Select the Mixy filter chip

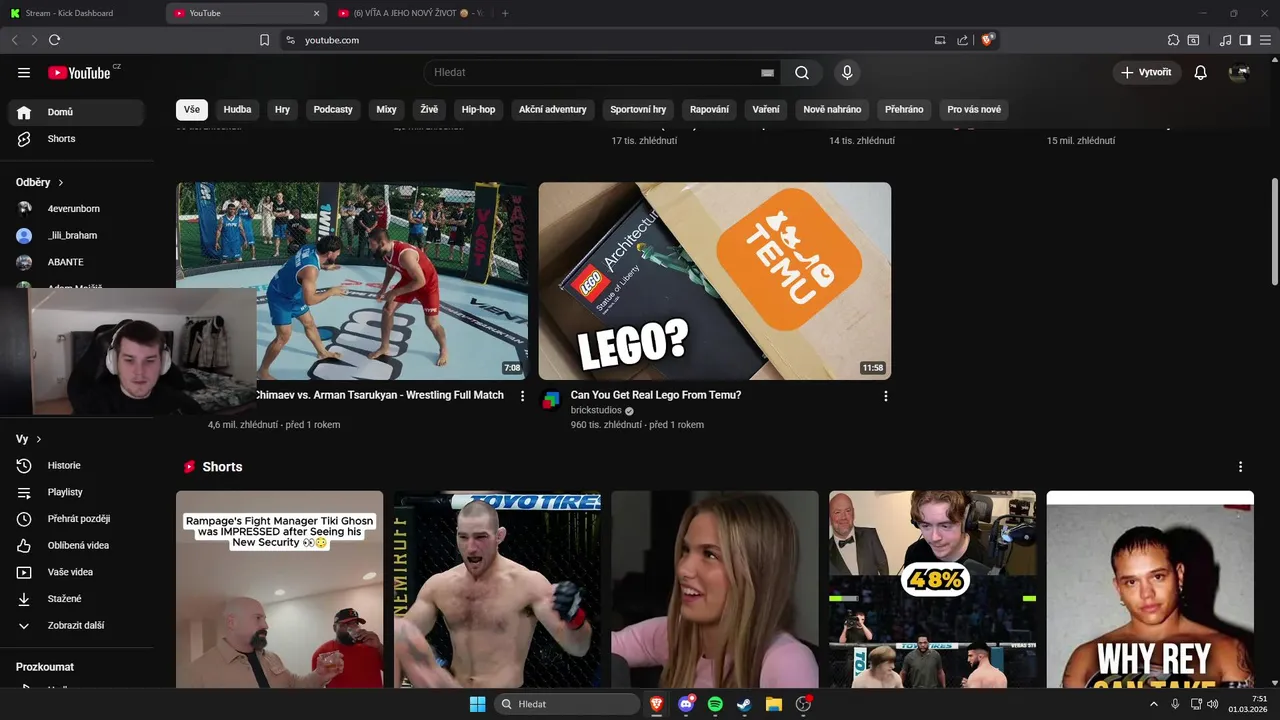click(x=386, y=110)
